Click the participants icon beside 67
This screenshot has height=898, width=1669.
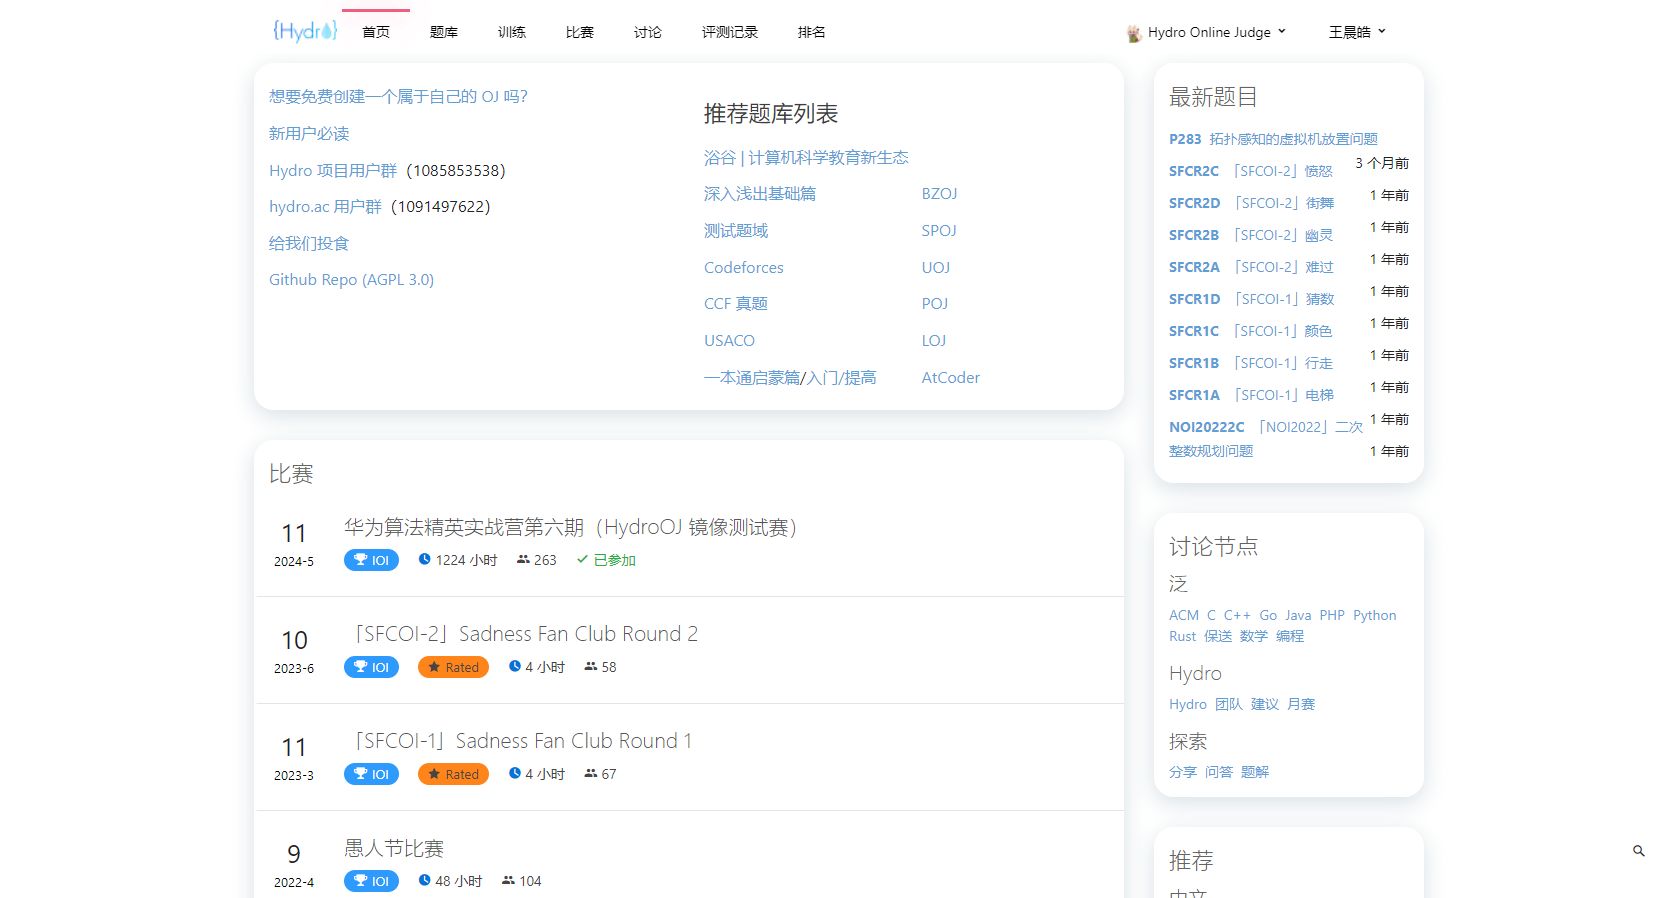point(591,773)
